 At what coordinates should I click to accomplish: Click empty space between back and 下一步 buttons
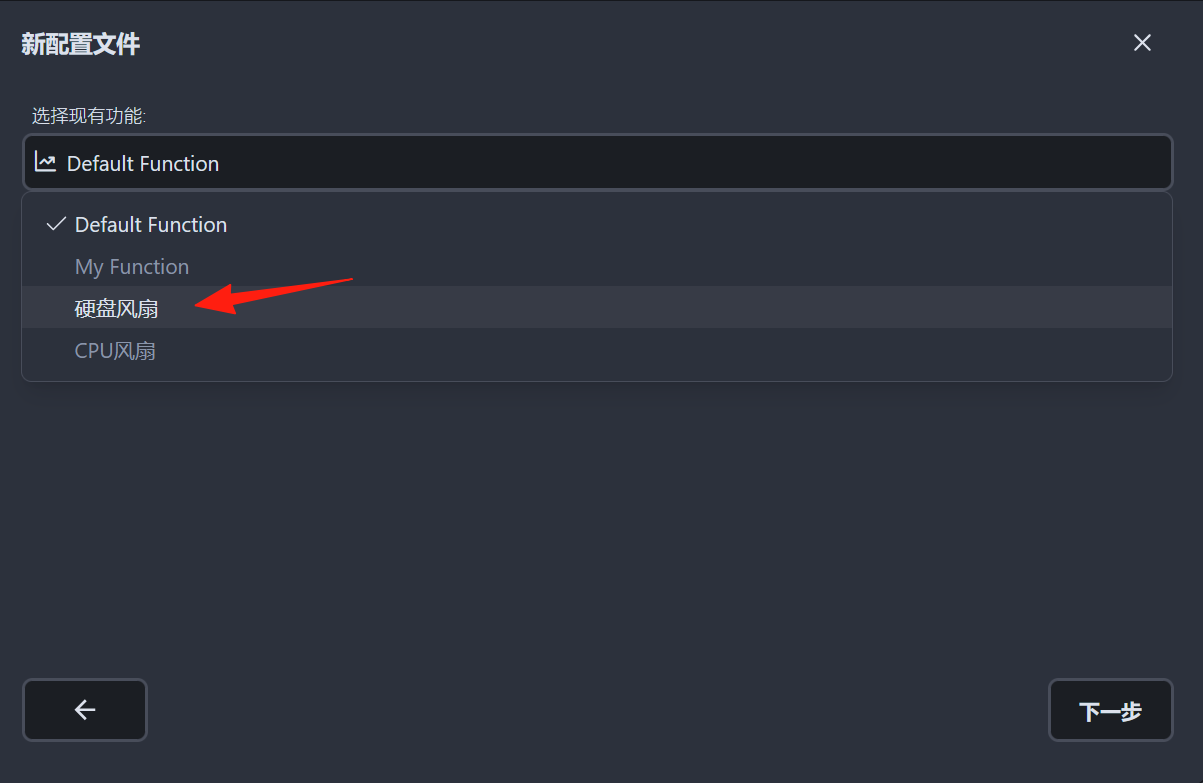597,710
